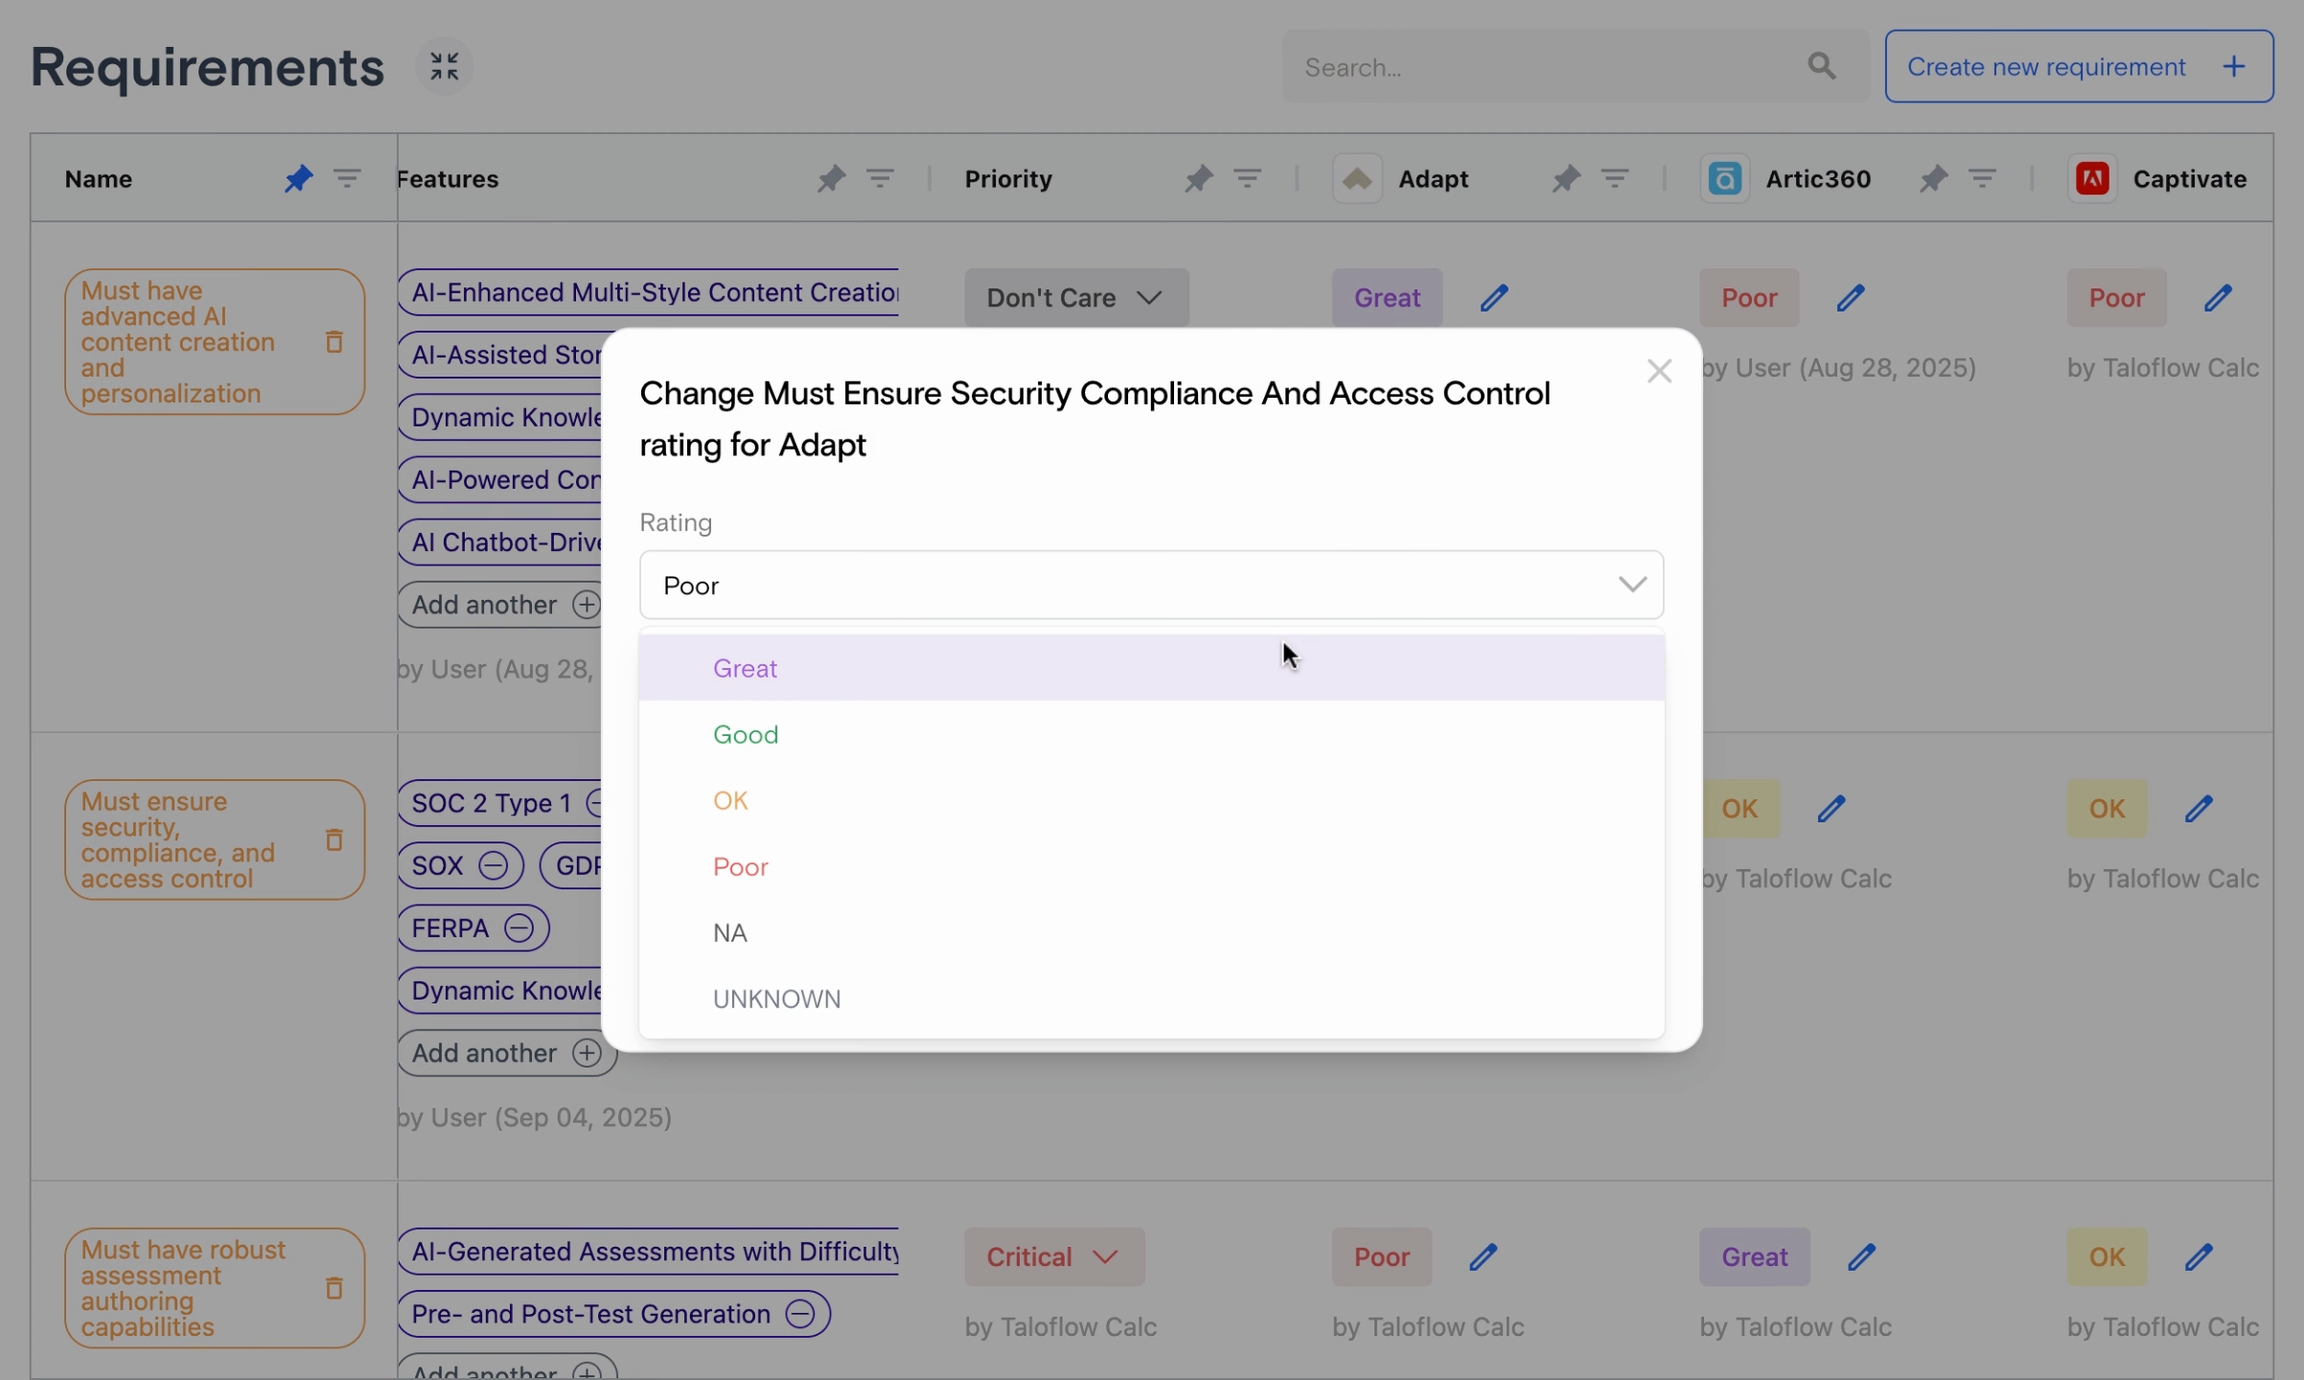Open filter icon for Artic360 column
Viewport: 2304px width, 1380px height.
[x=1982, y=179]
